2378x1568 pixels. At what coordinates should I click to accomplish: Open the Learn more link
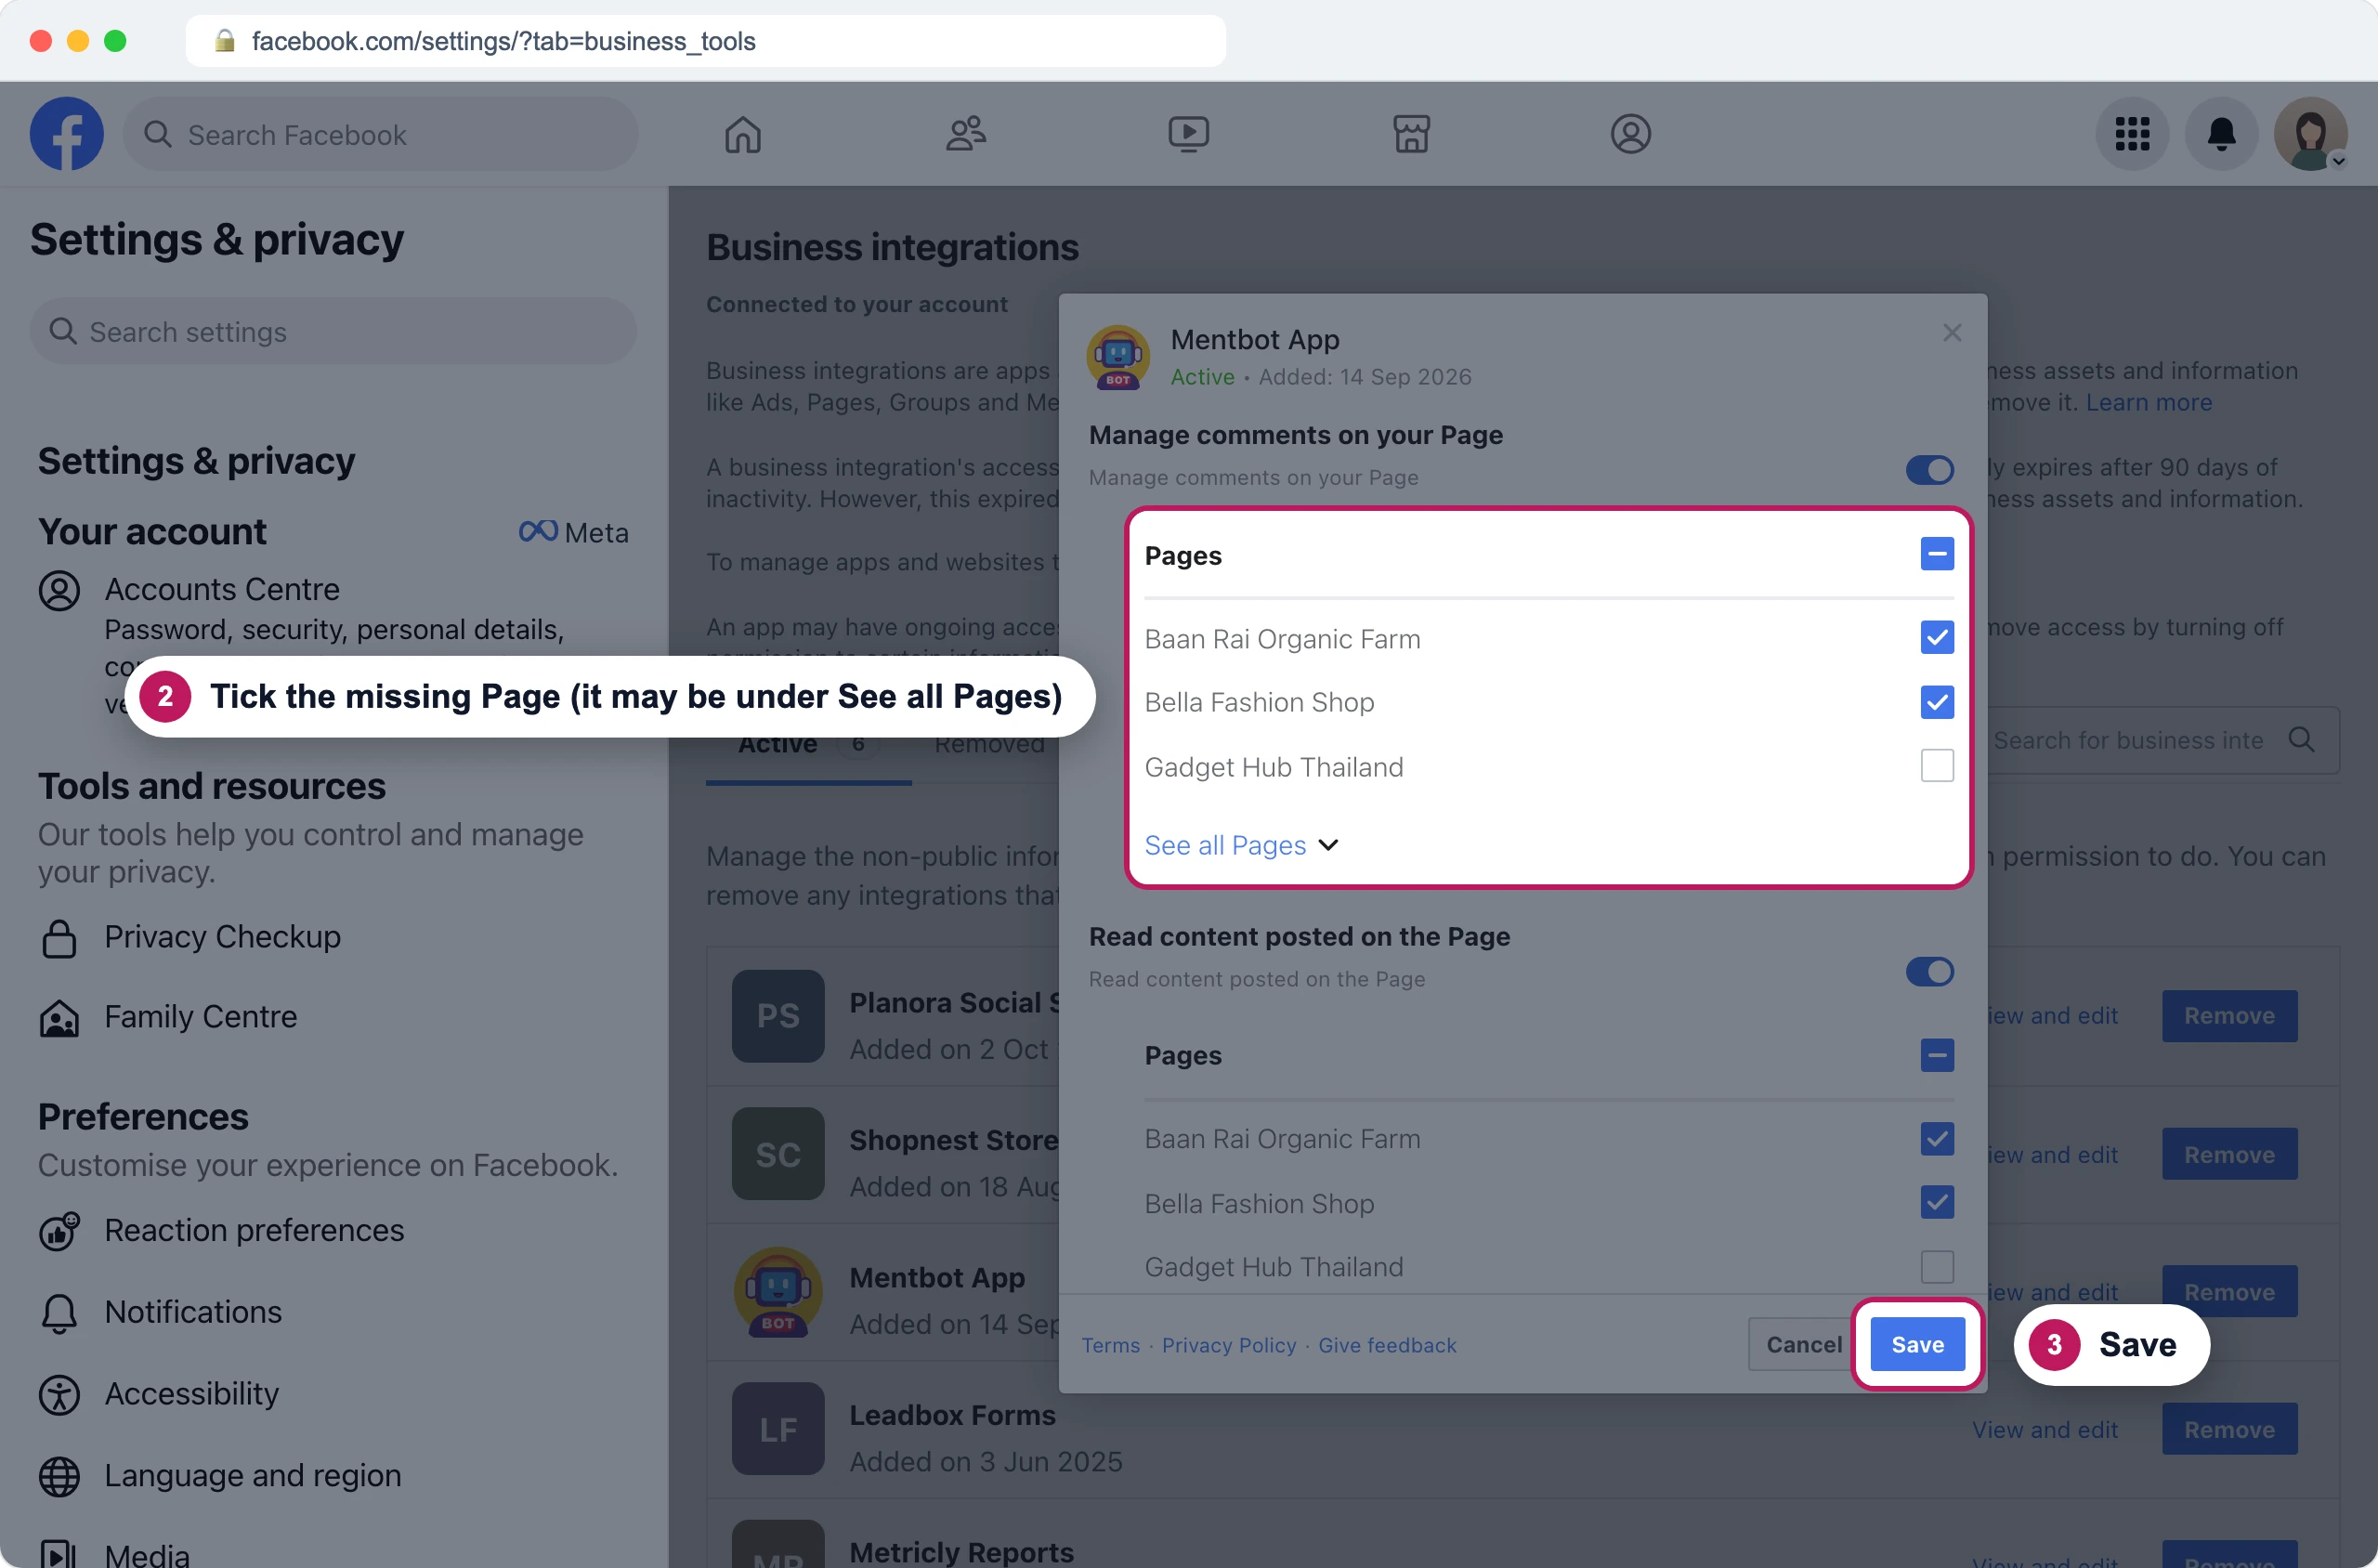click(x=2149, y=402)
